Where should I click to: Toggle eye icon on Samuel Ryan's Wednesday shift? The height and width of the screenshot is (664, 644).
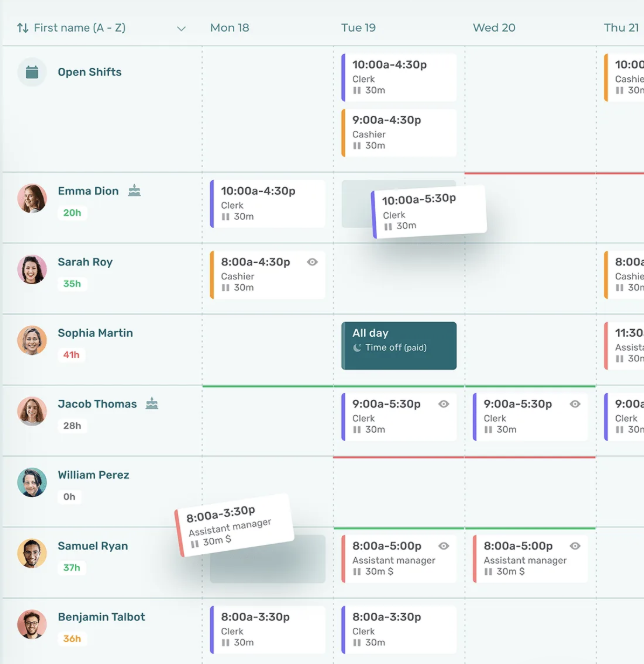[x=575, y=546]
